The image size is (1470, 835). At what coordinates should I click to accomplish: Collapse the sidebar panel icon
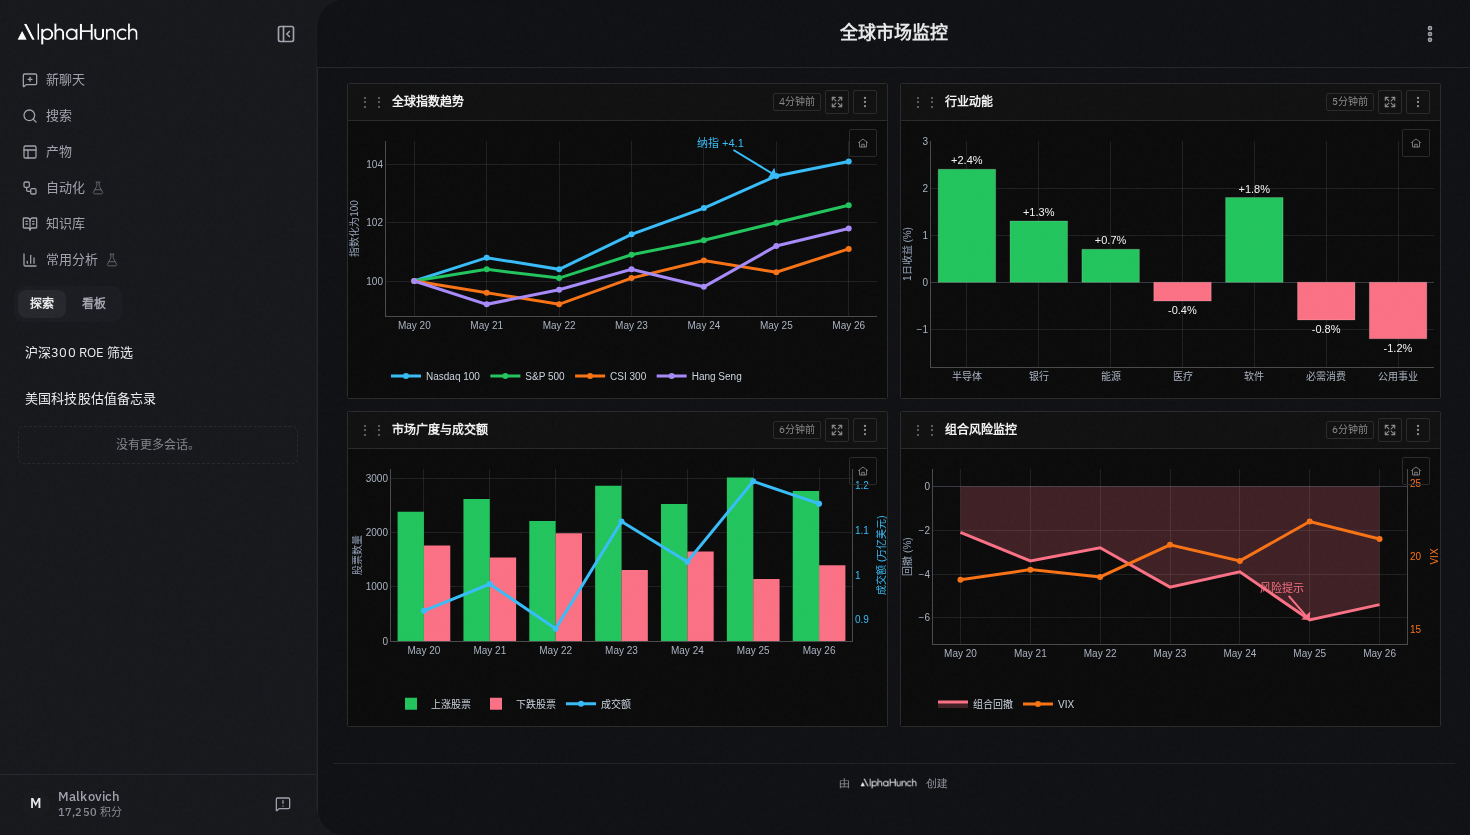[x=286, y=34]
